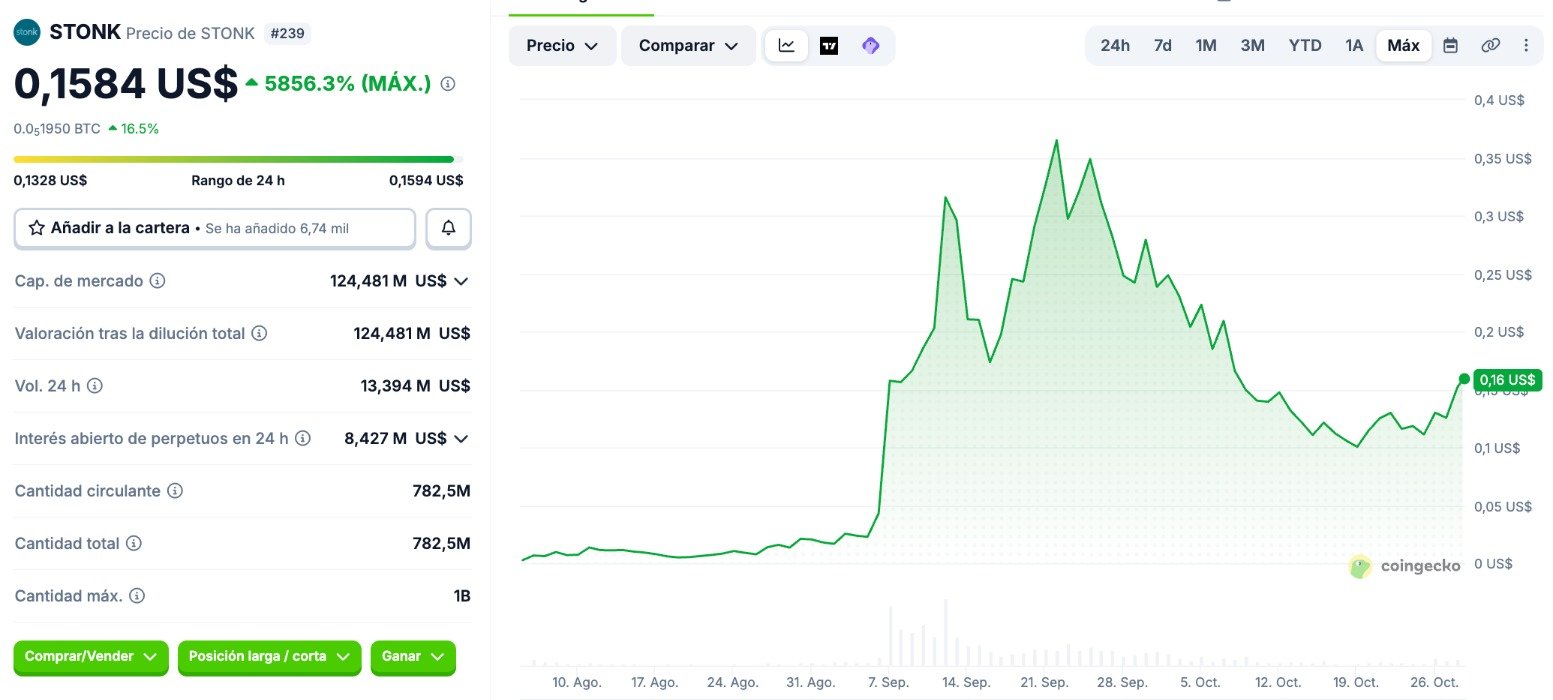1553x700 pixels.
Task: Select the 1M time range
Action: (x=1206, y=46)
